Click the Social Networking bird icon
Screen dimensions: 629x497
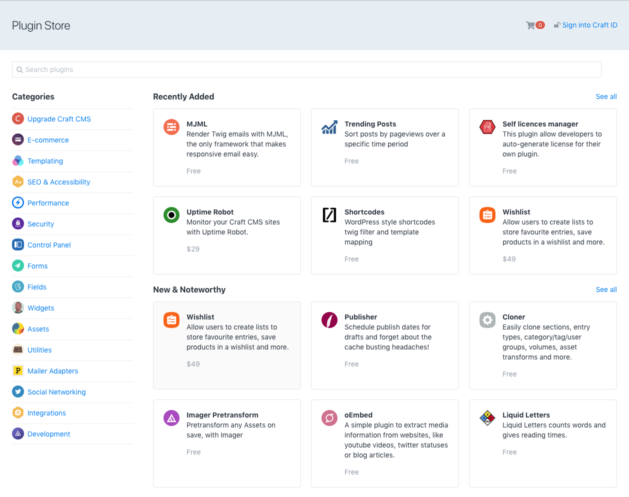[18, 392]
